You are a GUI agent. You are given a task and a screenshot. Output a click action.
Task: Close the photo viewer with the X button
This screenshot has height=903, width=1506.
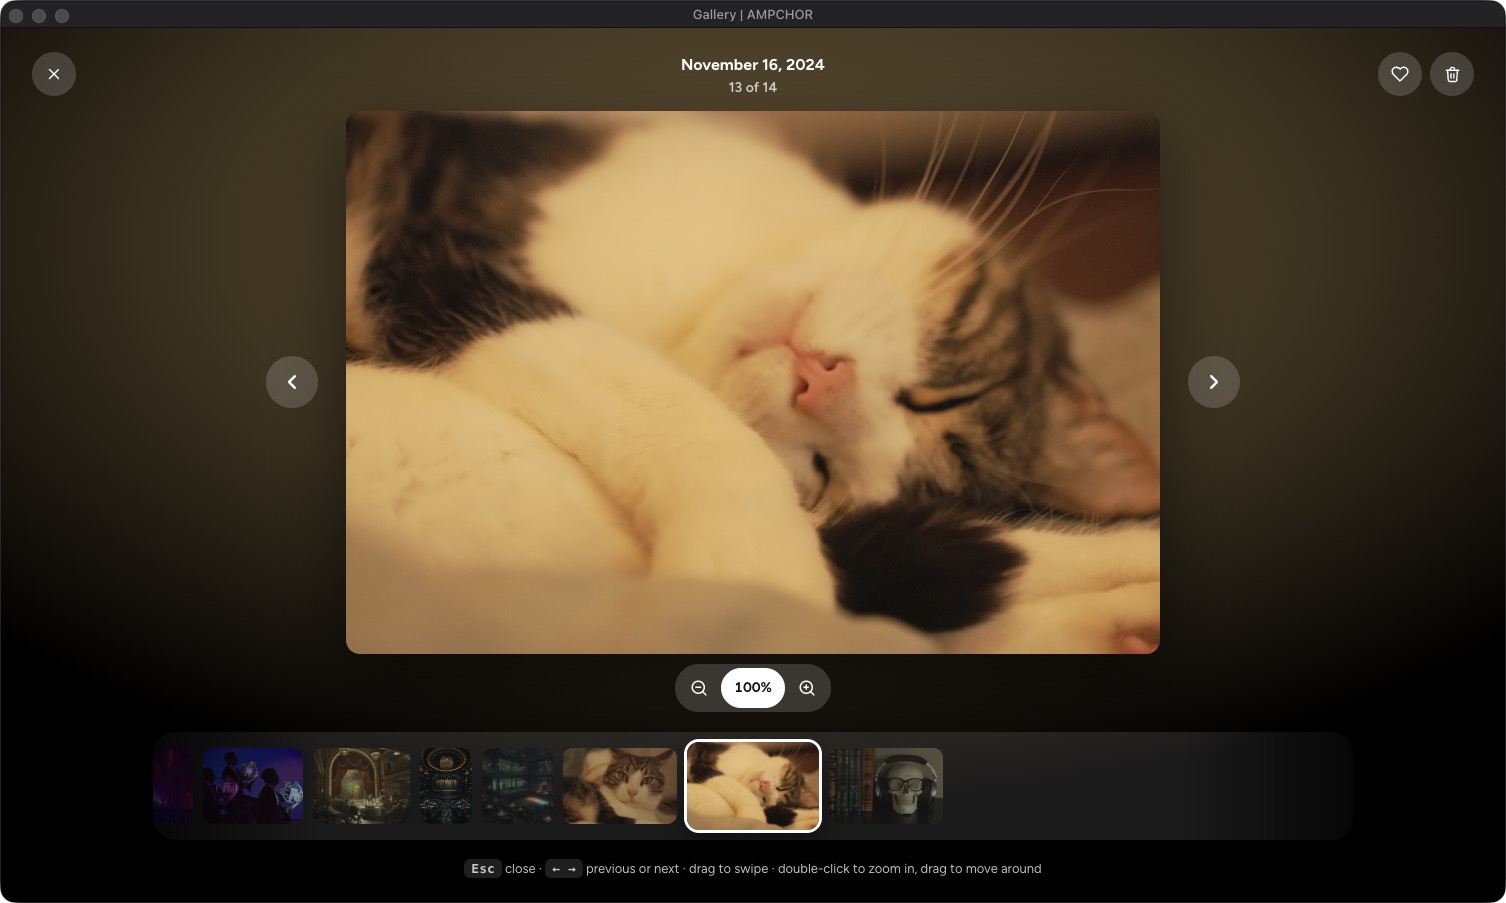(54, 74)
